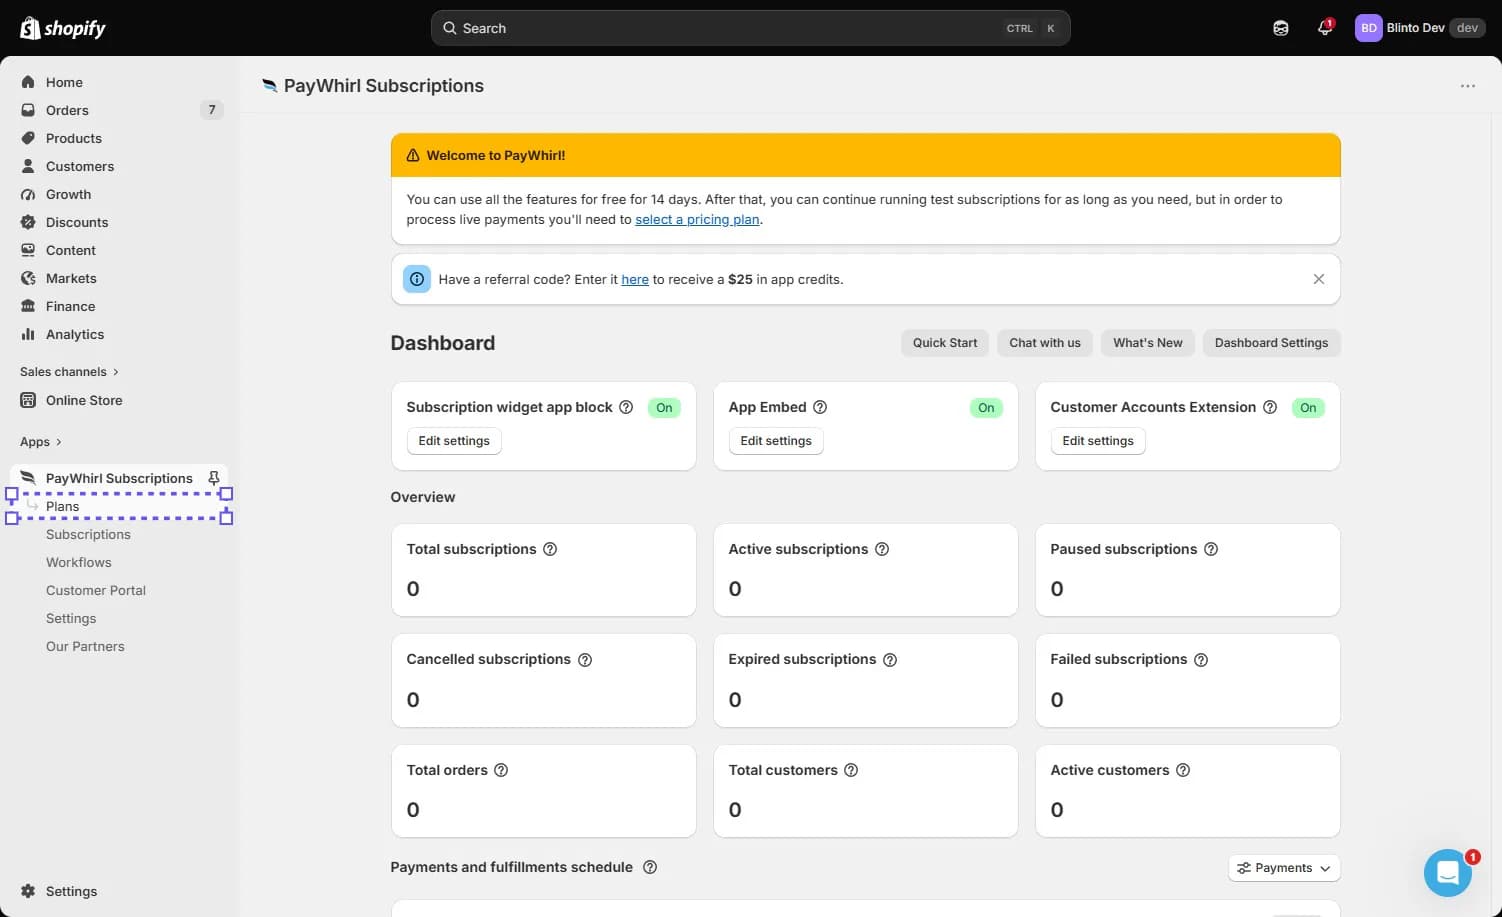1502x917 pixels.
Task: Click the help icon beside Cancelled subscriptions
Action: tap(585, 660)
